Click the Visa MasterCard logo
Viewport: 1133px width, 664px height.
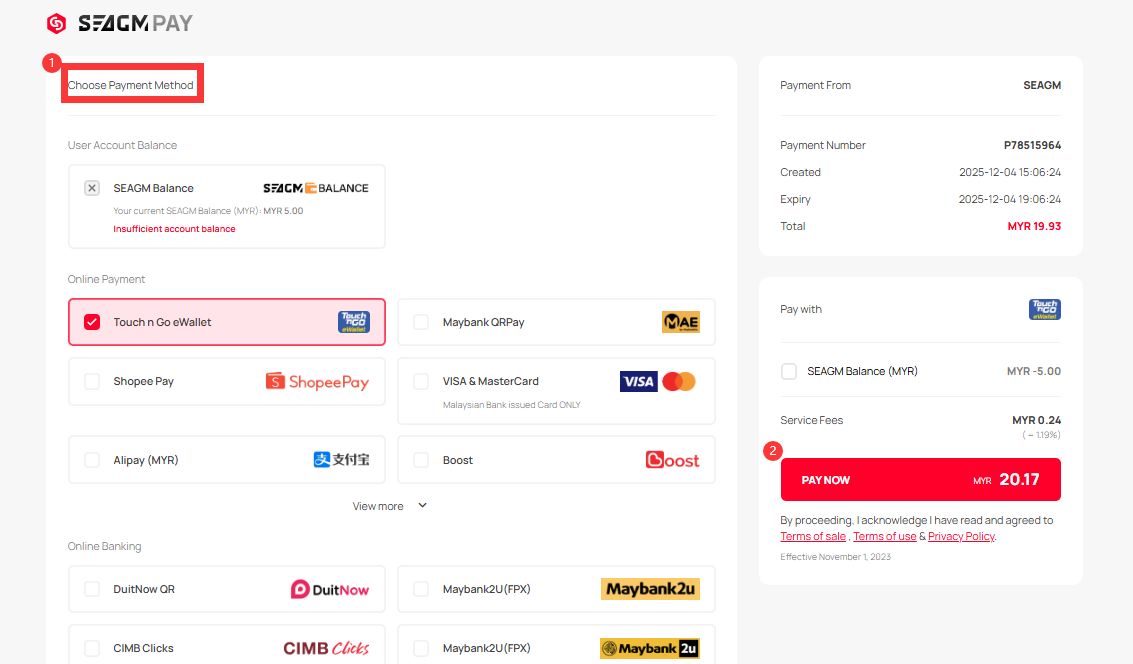(657, 381)
